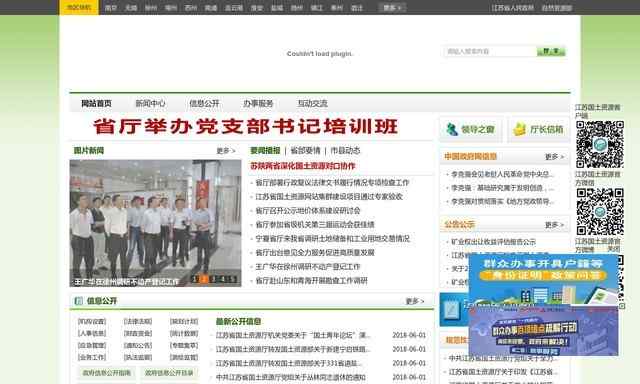Viewport: 640px width, 384px height.
Task: Open 省厅出台意见全力服务促进高质量发展
Action: [x=315, y=253]
